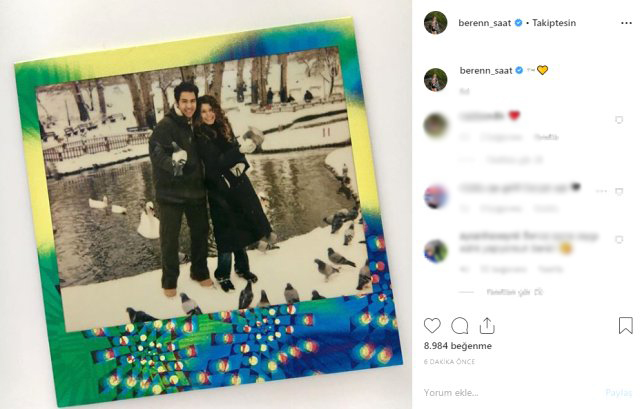Click the berenn_saat username in header

click(484, 23)
